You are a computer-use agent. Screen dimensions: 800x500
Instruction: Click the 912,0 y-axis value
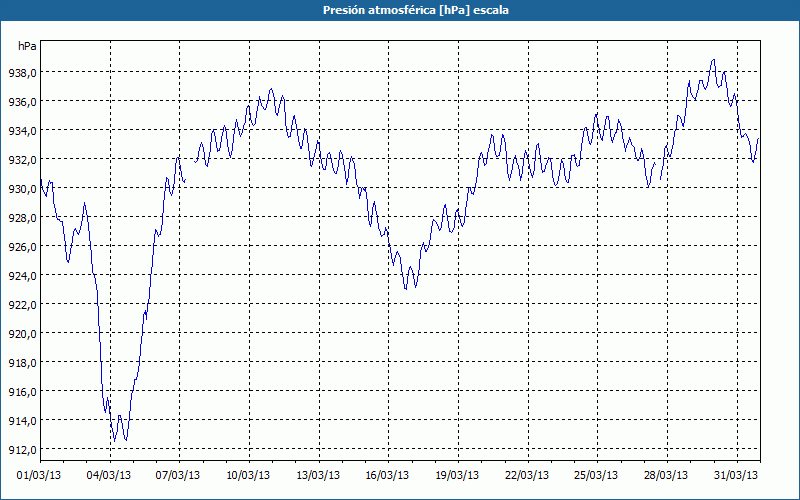[x=22, y=451]
